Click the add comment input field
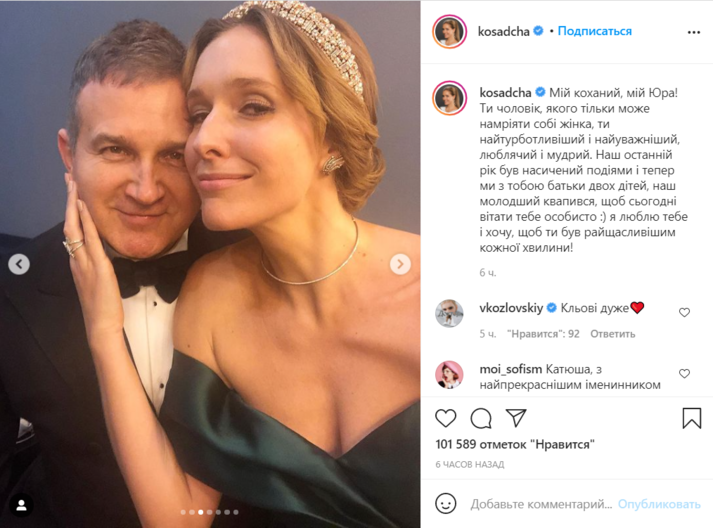Image resolution: width=713 pixels, height=528 pixels. 540,504
